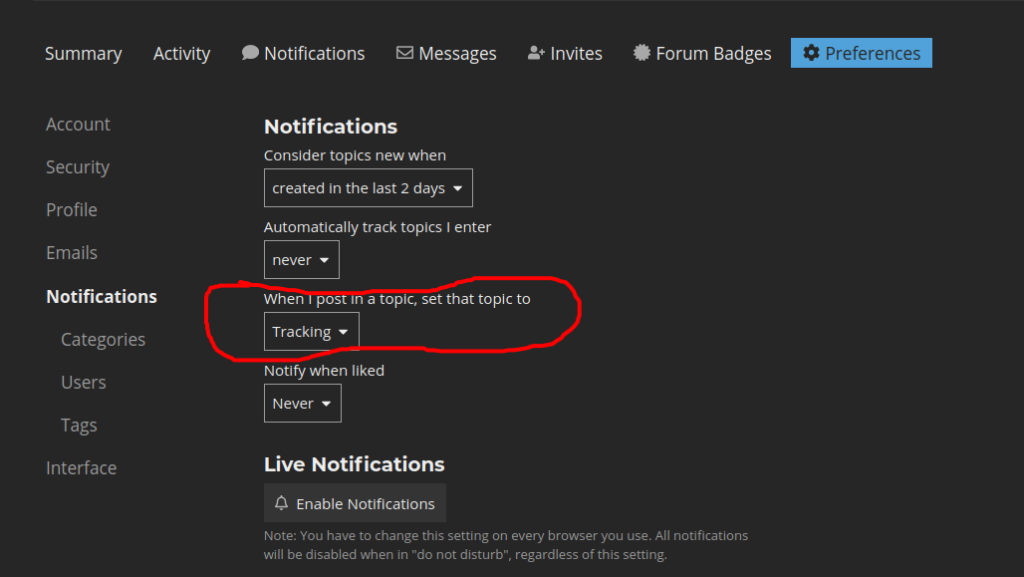This screenshot has width=1024, height=577.
Task: Open the 'created in the last 2 days' dropdown
Action: [368, 187]
